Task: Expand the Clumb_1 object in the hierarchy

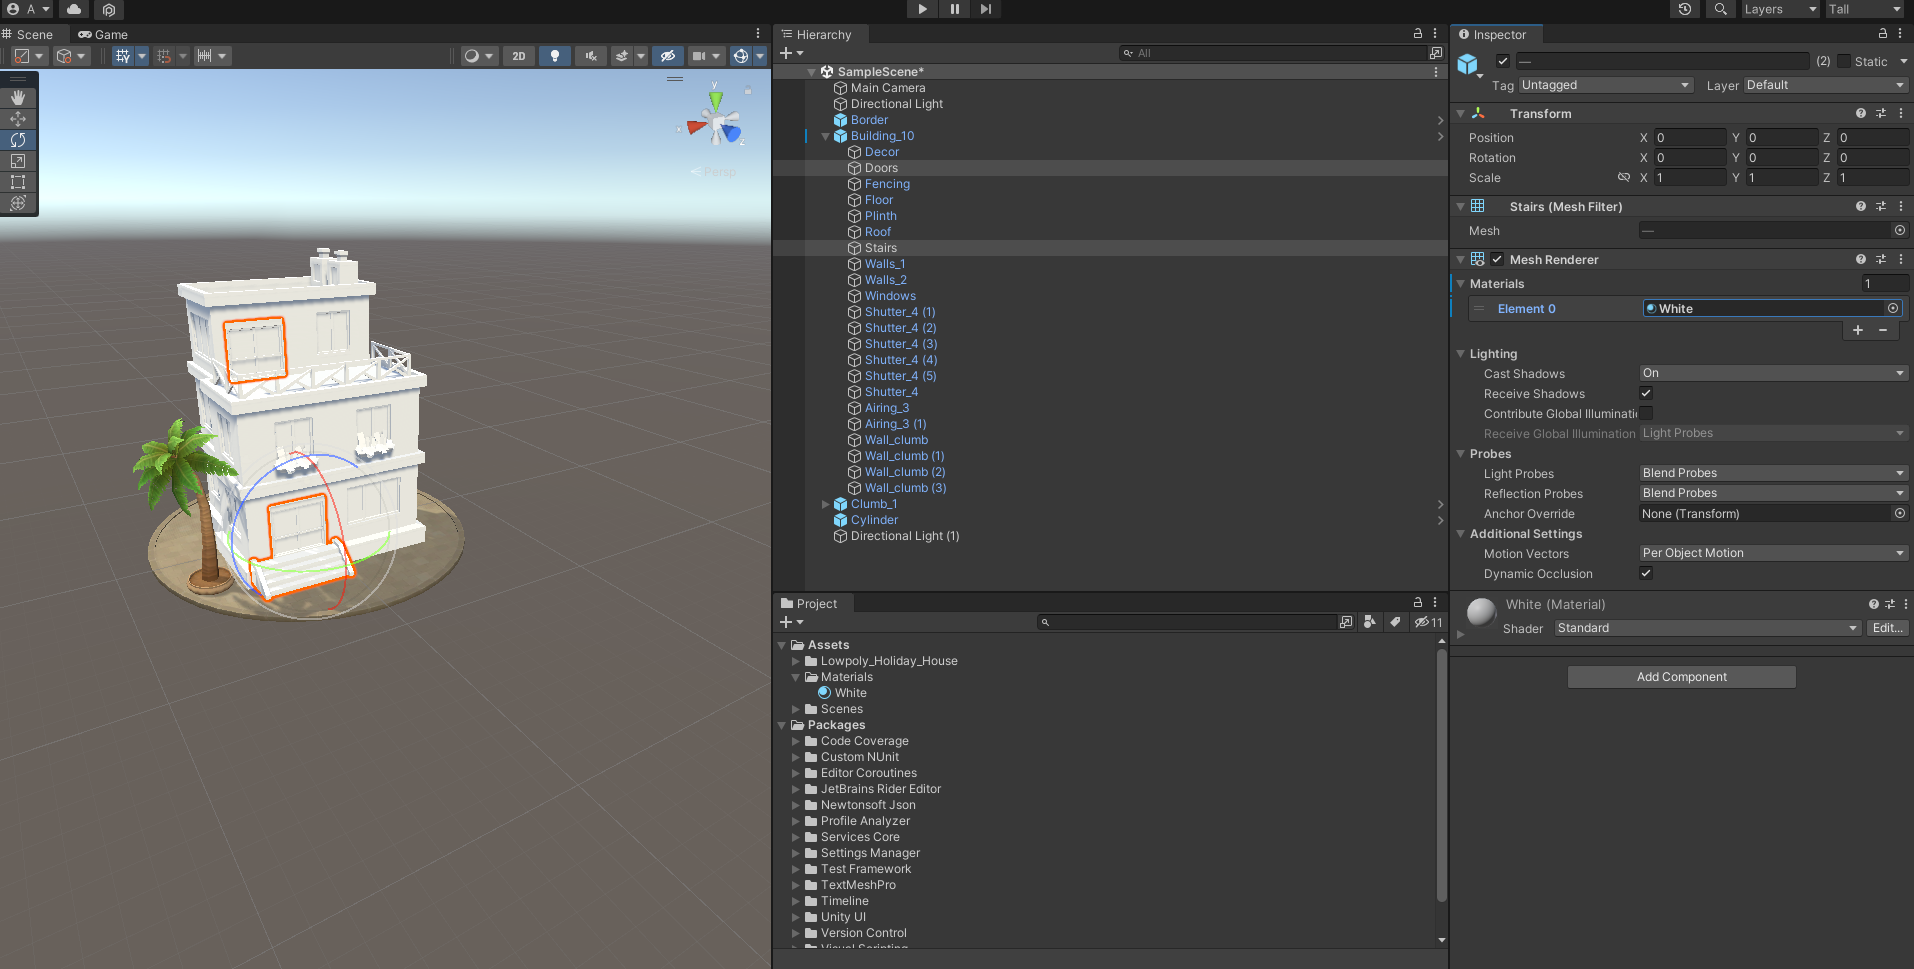Action: click(x=825, y=504)
